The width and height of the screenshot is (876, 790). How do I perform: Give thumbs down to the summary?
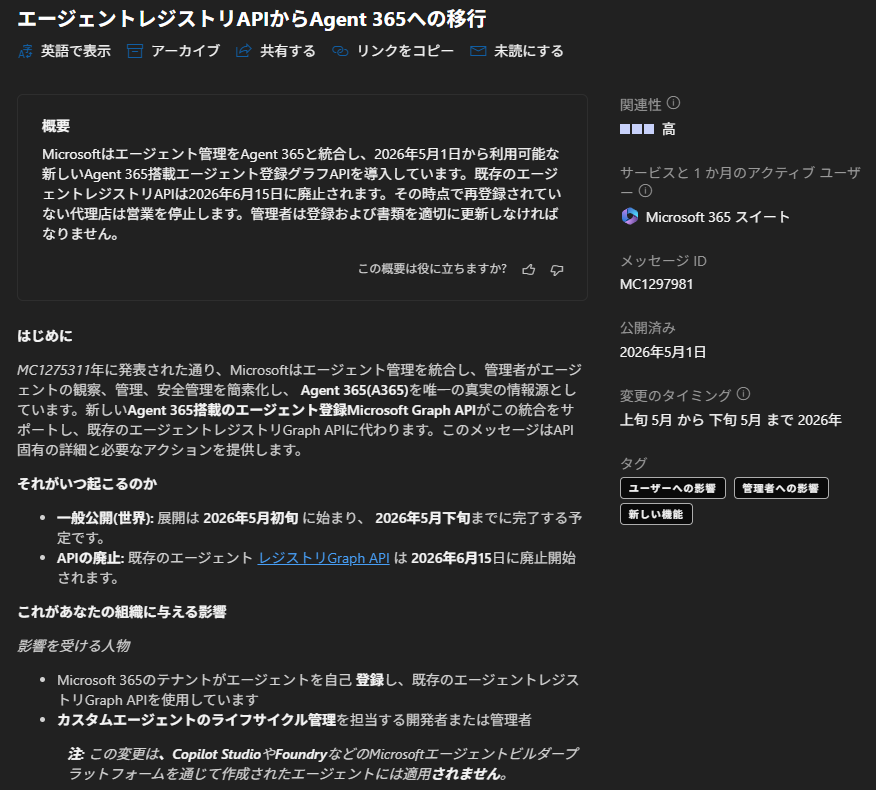click(x=557, y=270)
